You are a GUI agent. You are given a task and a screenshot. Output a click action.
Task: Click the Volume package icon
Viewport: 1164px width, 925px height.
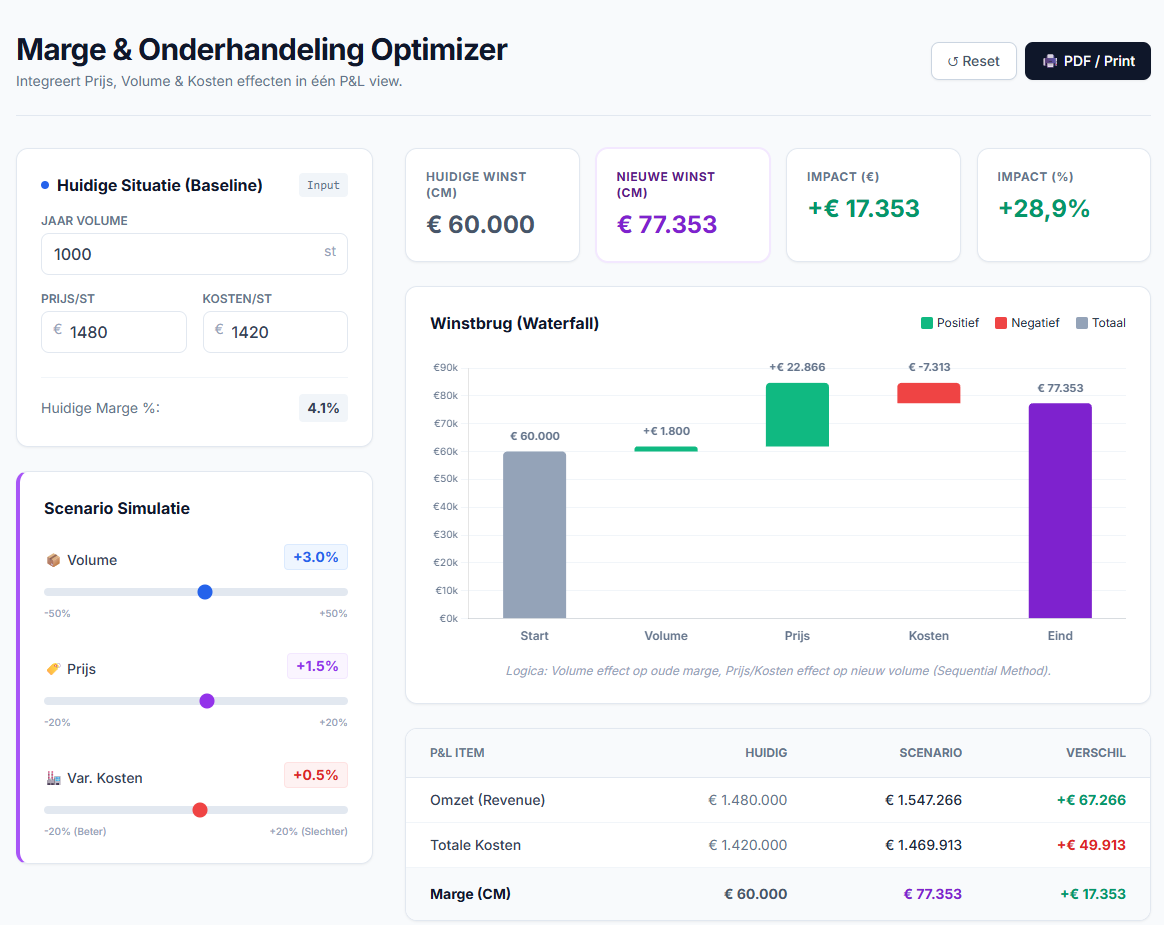click(53, 560)
